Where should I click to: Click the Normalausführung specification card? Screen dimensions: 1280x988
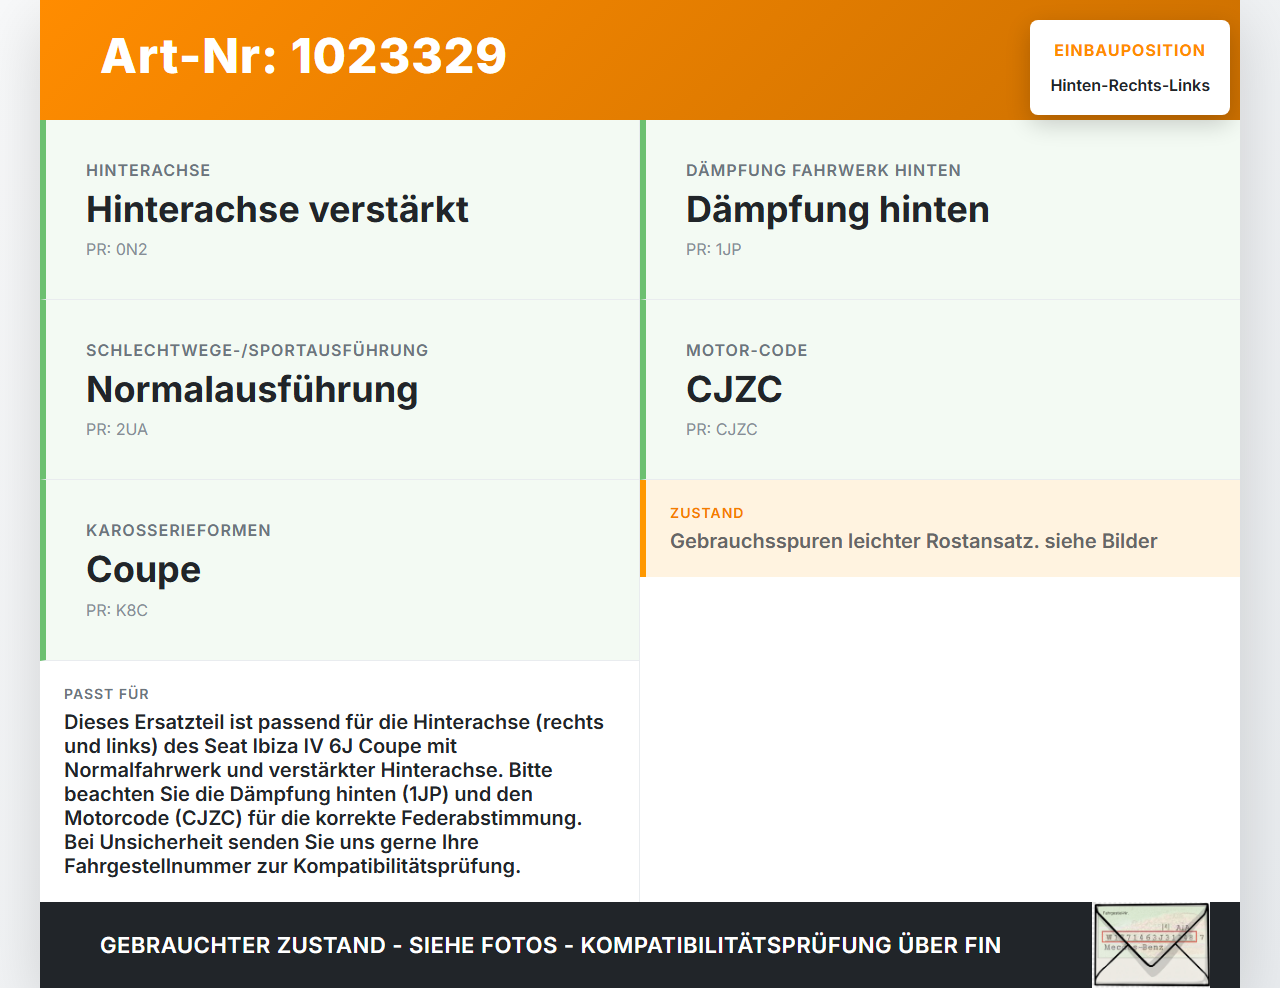(x=340, y=390)
